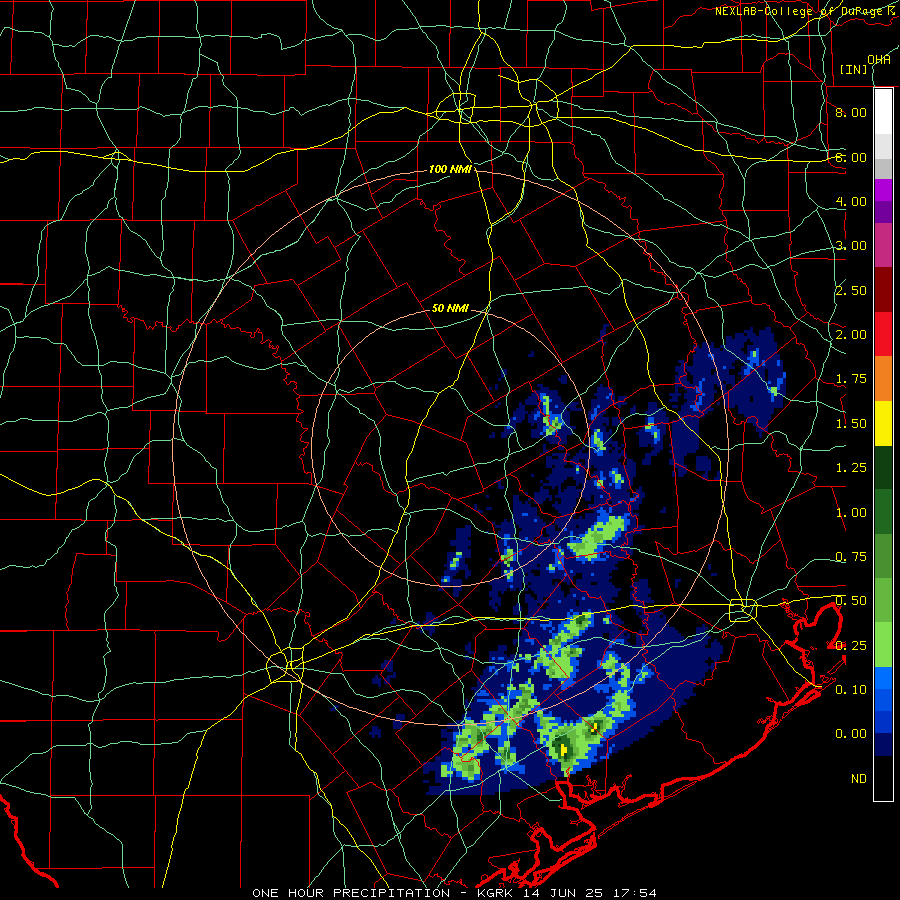The height and width of the screenshot is (900, 900).
Task: Click the 0.00 legend value
Action: point(851,734)
